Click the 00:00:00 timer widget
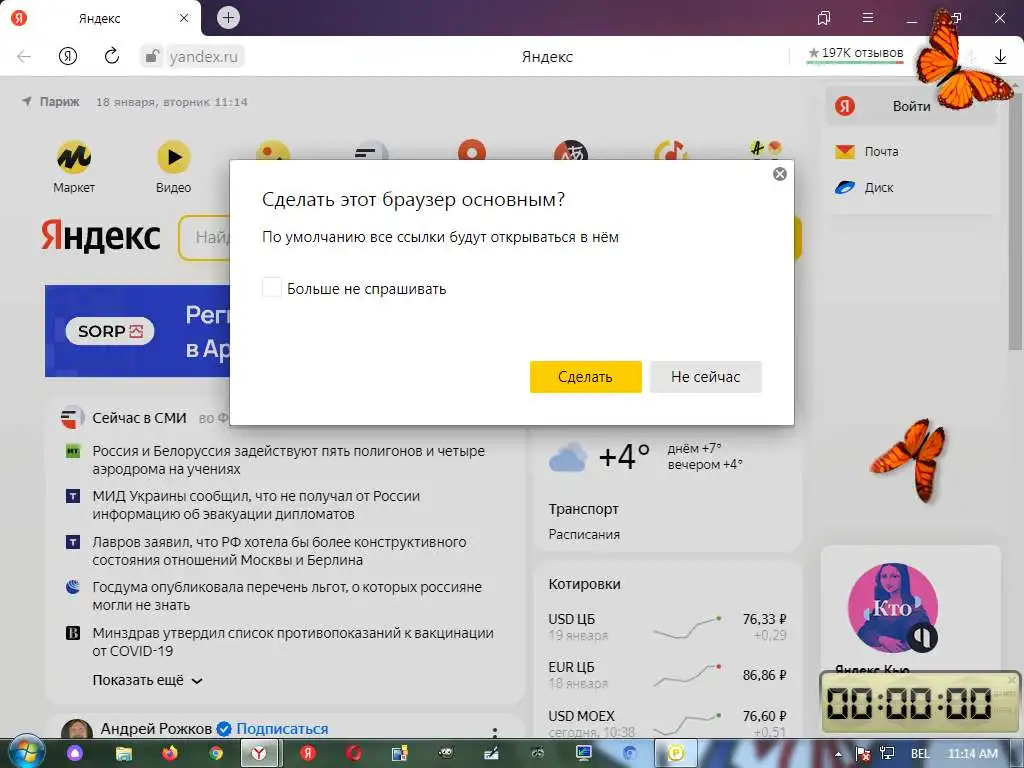The width and height of the screenshot is (1024, 768). pyautogui.click(x=920, y=703)
